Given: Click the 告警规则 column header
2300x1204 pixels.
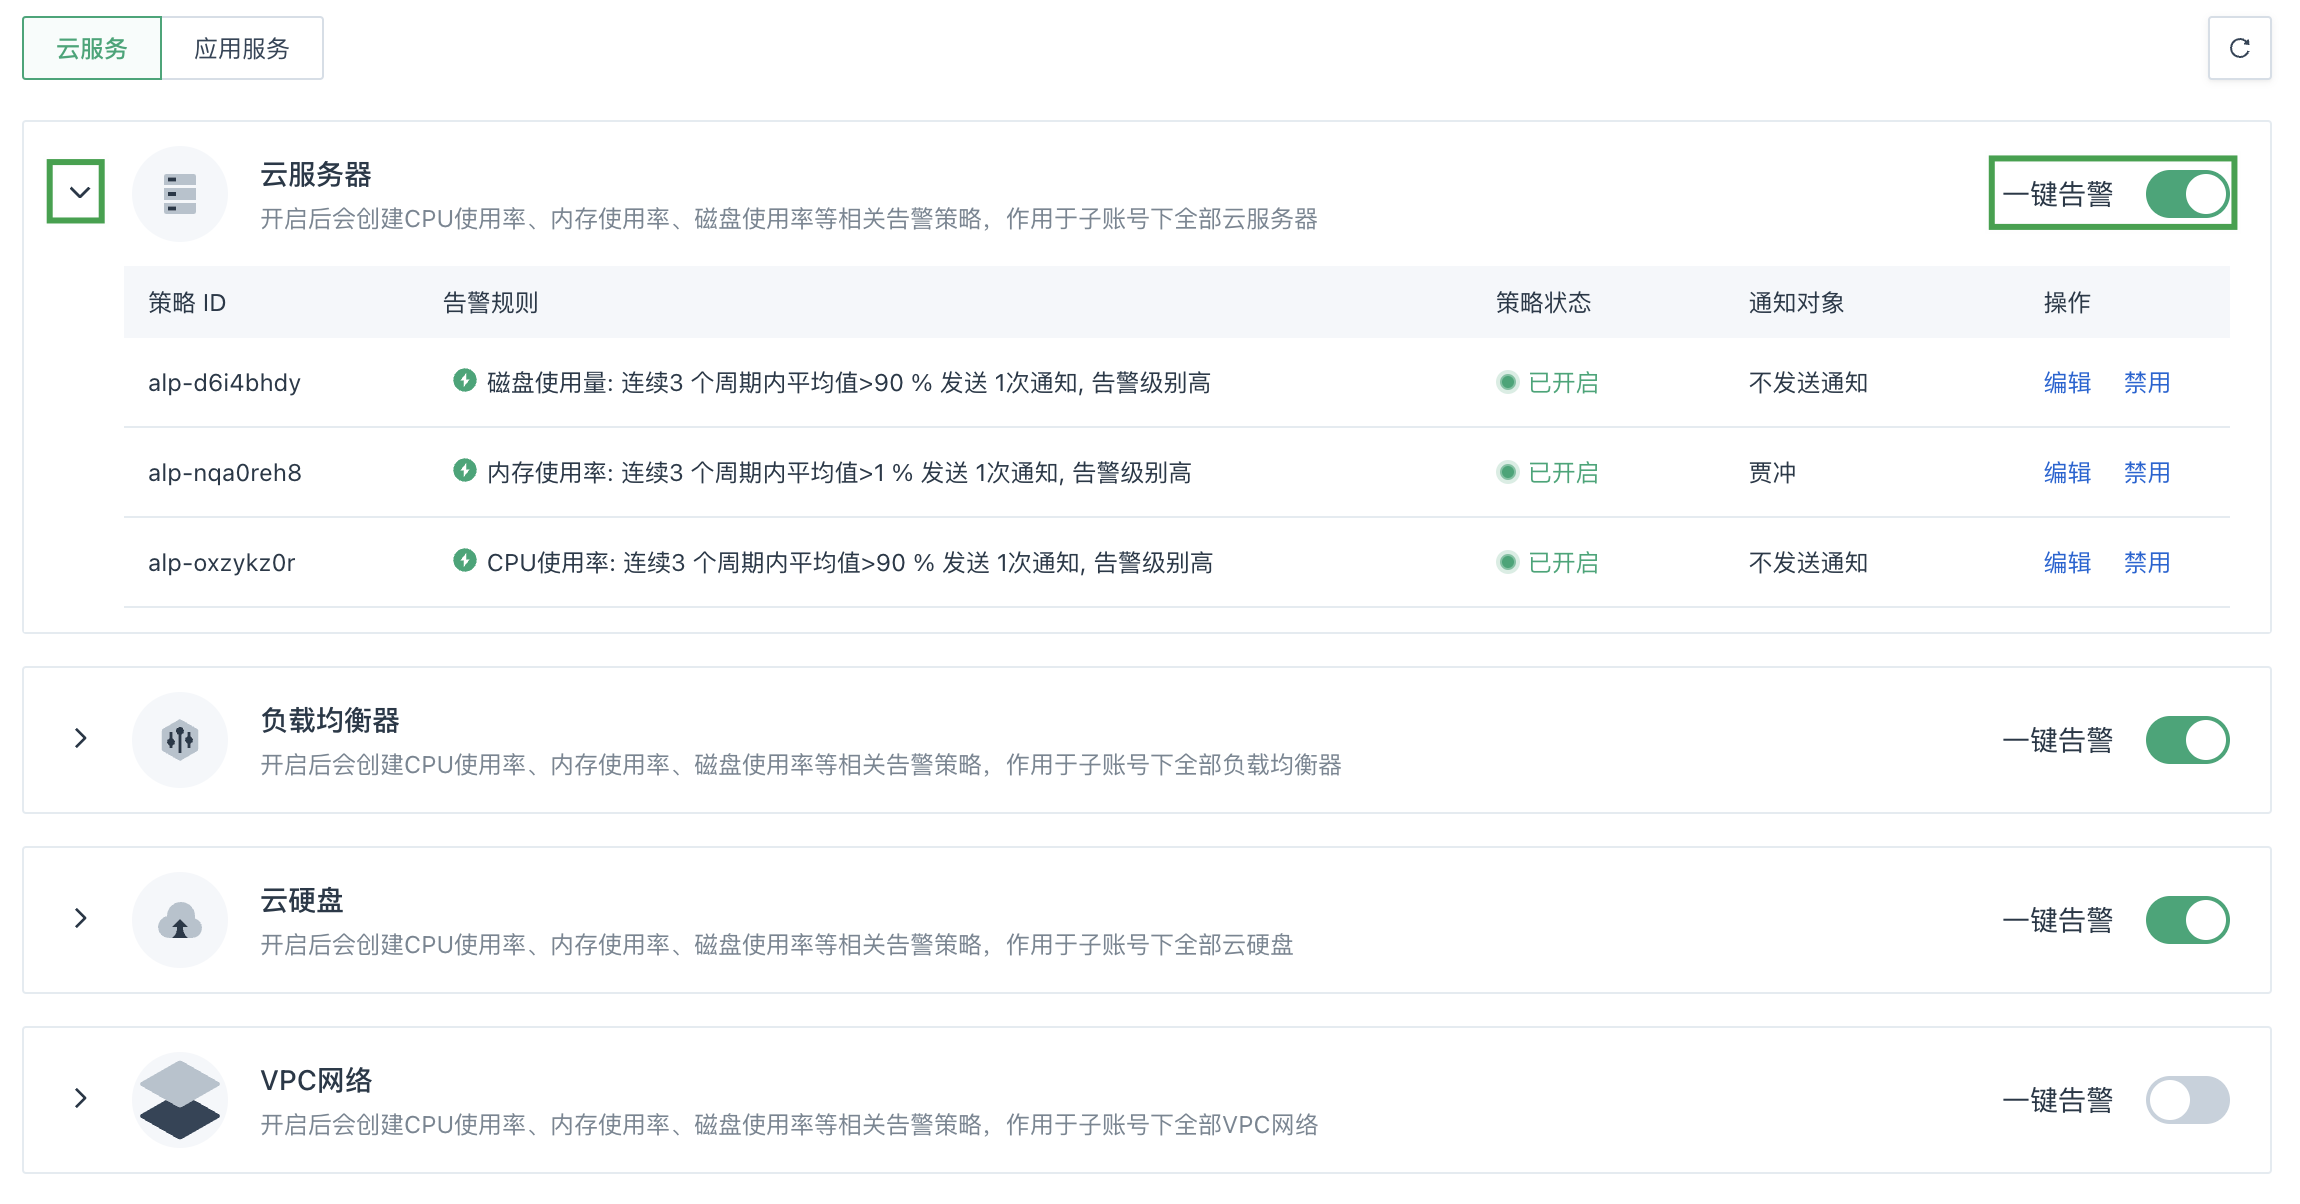Looking at the screenshot, I should pyautogui.click(x=491, y=302).
